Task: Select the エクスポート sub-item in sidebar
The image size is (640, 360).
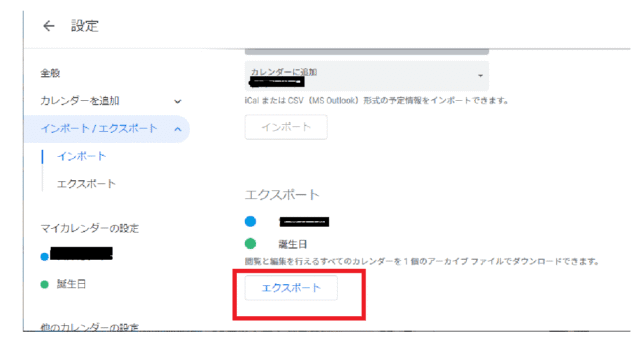Action: coord(86,184)
